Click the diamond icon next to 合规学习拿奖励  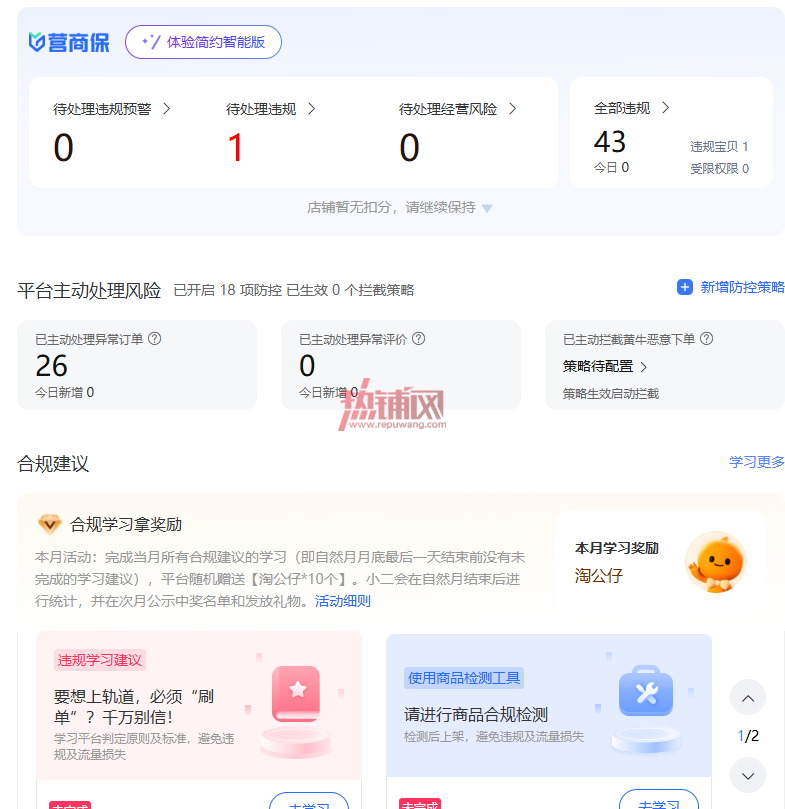(50, 524)
